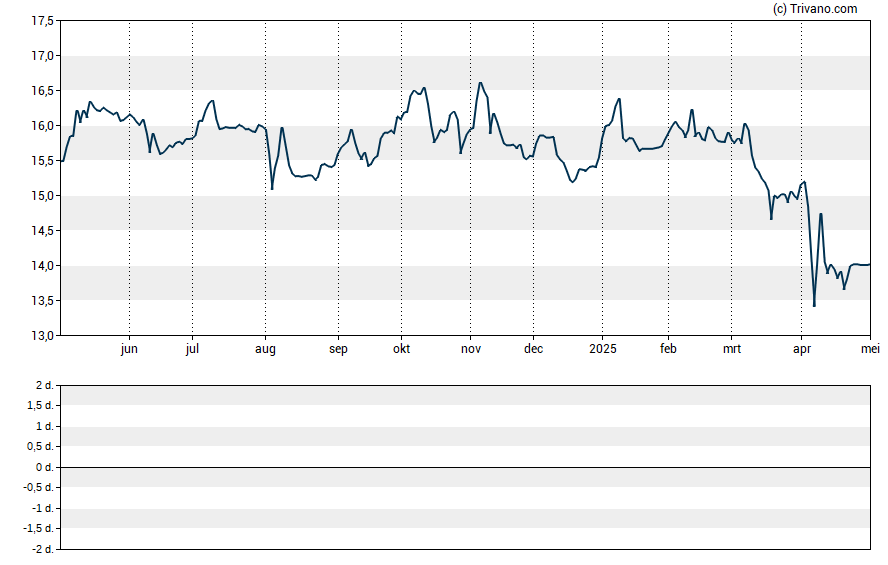
Task: Click the 'jun' month label
Action: [129, 349]
